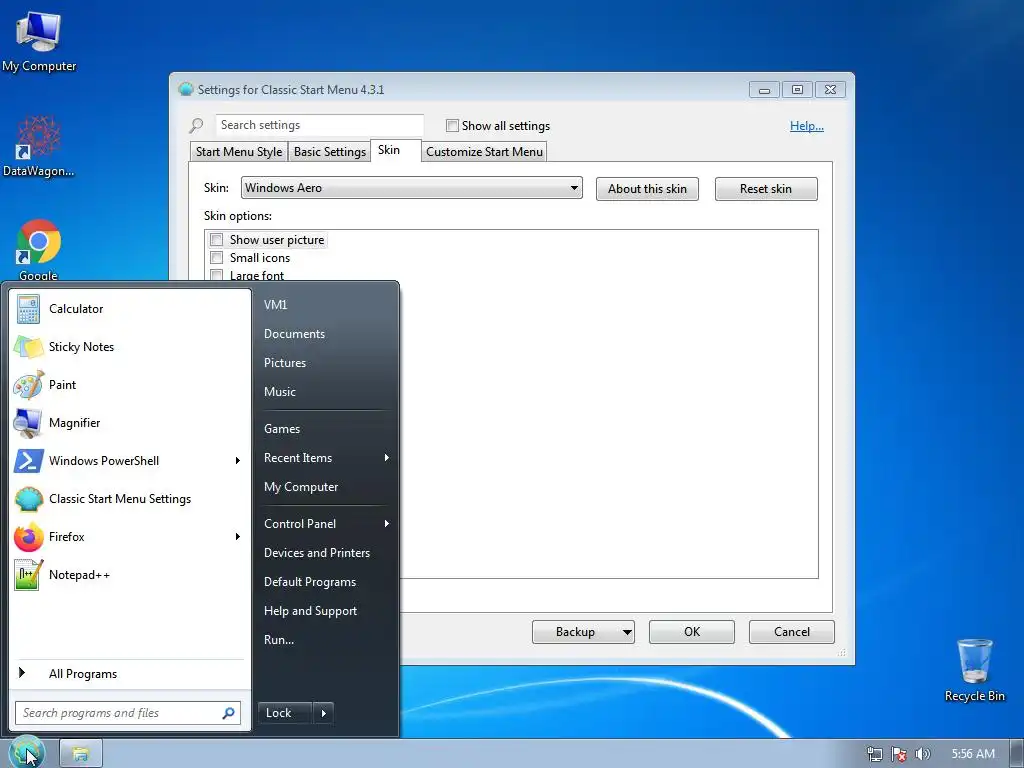Open the Skin dropdown showing Windows Aero
1024x768 pixels.
pyautogui.click(x=411, y=188)
